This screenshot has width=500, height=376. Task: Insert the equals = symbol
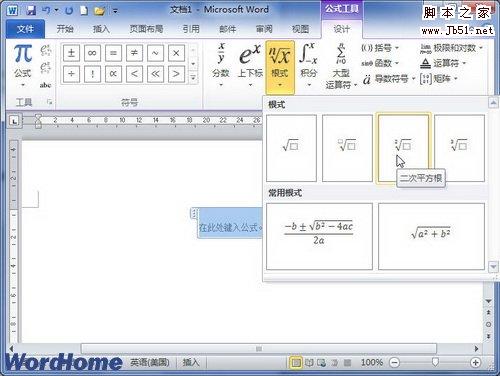[x=113, y=53]
